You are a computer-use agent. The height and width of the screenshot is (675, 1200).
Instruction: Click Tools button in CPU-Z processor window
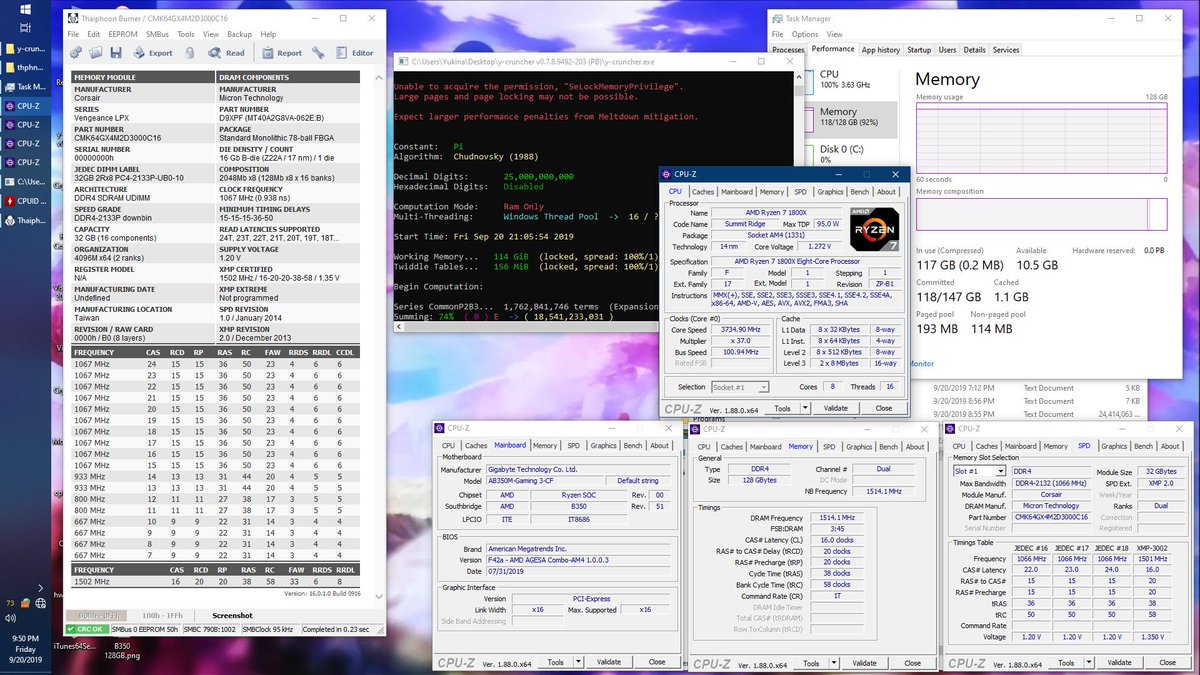click(x=782, y=408)
